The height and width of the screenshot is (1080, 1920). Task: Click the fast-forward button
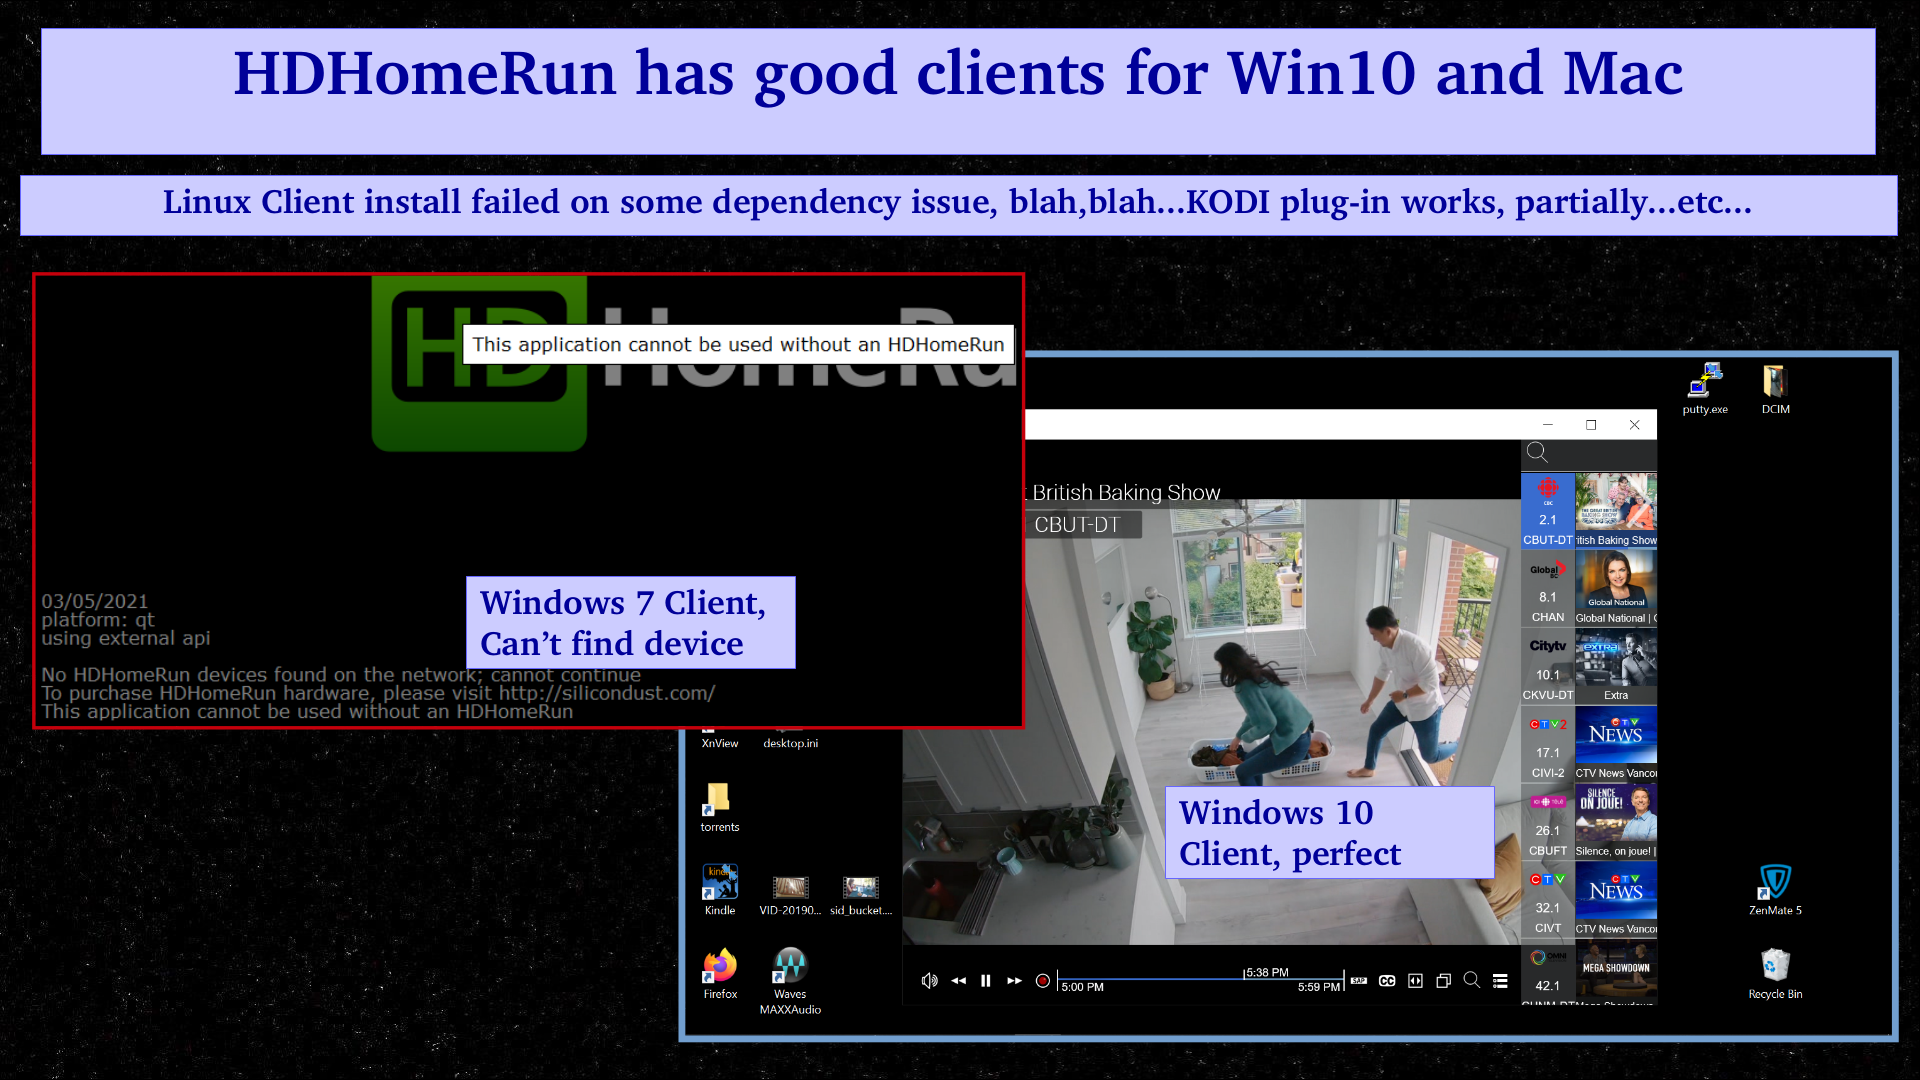1014,981
